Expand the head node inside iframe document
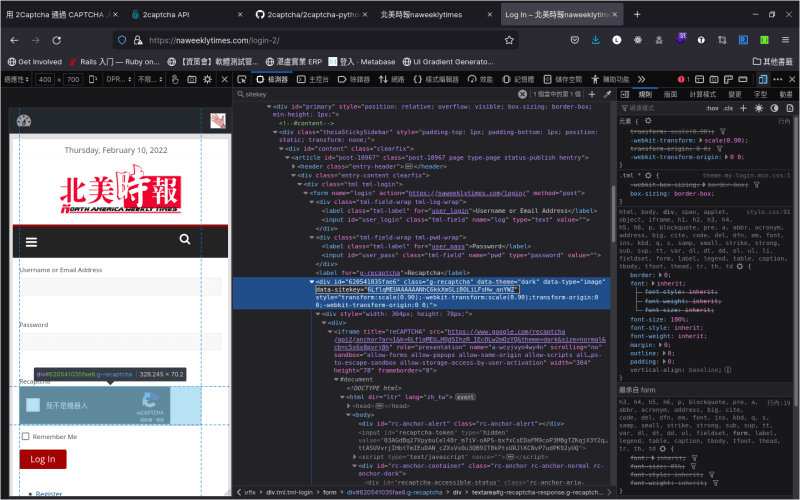Screen dimensions: 800x500 pyautogui.click(x=348, y=406)
